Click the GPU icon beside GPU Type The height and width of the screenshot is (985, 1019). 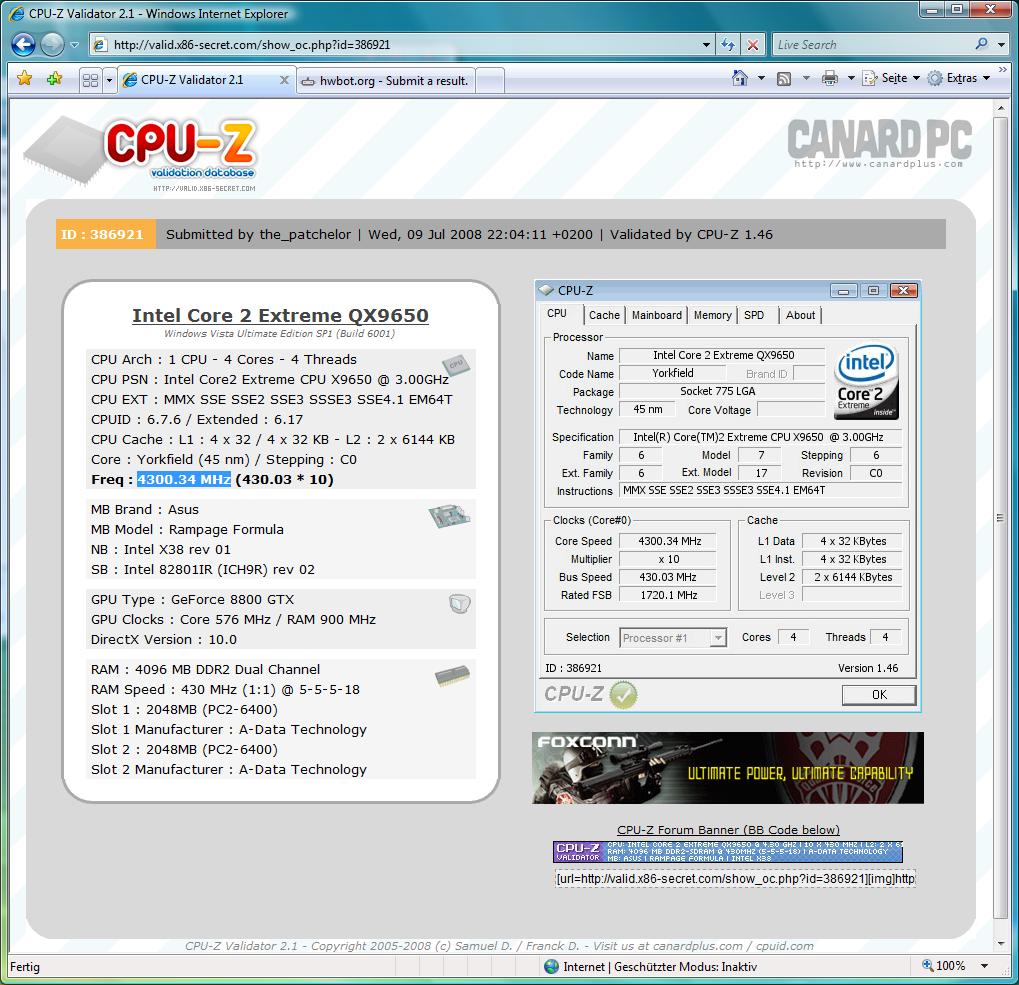coord(459,604)
